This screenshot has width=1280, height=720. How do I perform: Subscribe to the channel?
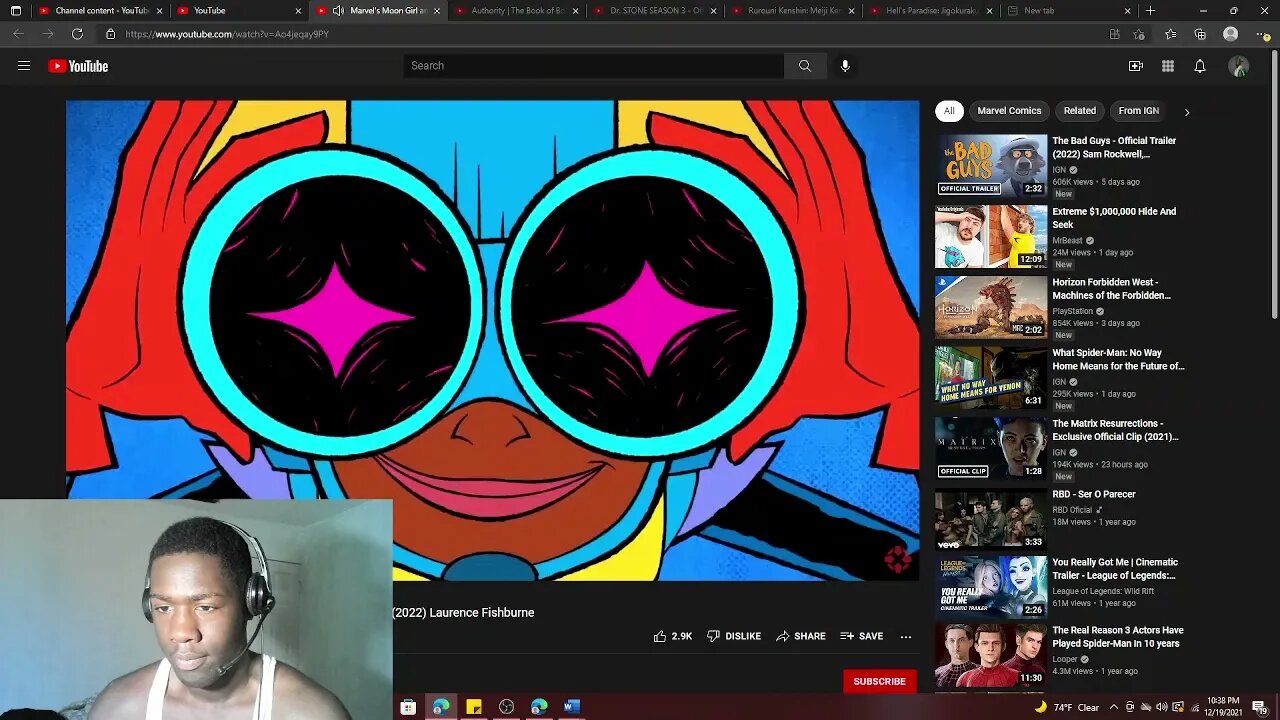880,681
